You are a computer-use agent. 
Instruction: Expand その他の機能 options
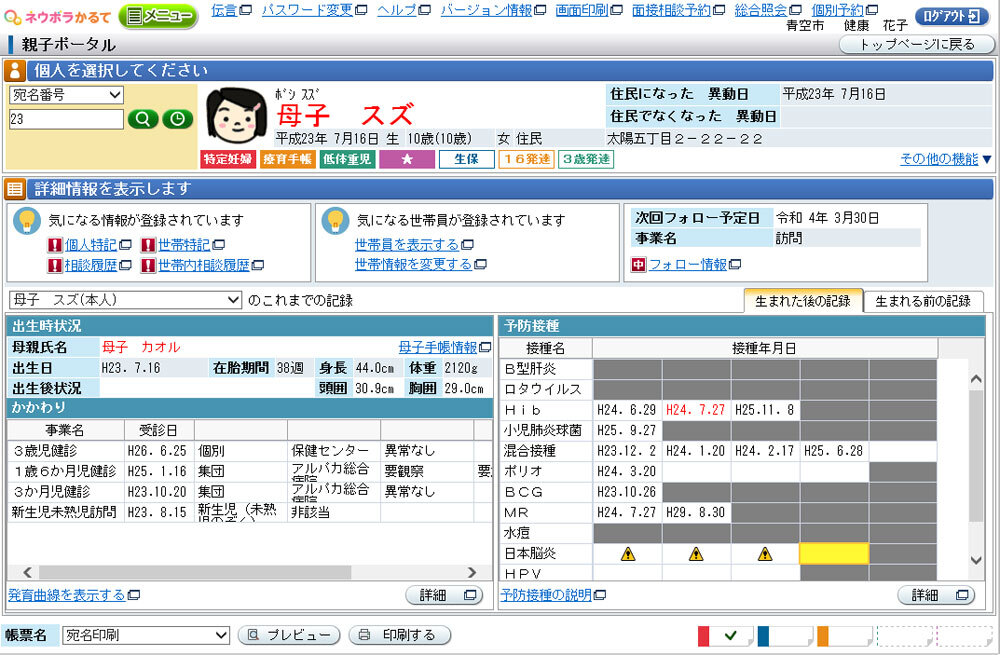945,159
